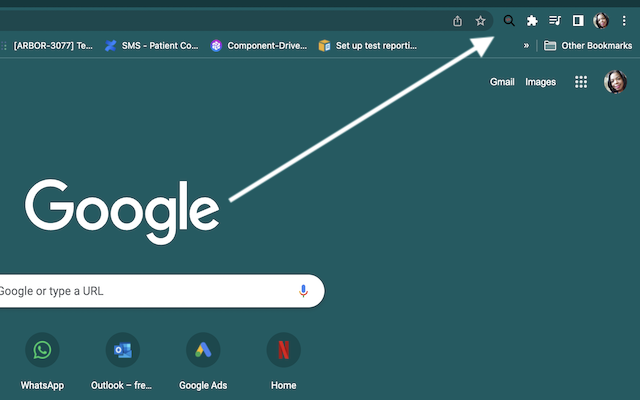Open the Netflix Home shortcut

284,361
